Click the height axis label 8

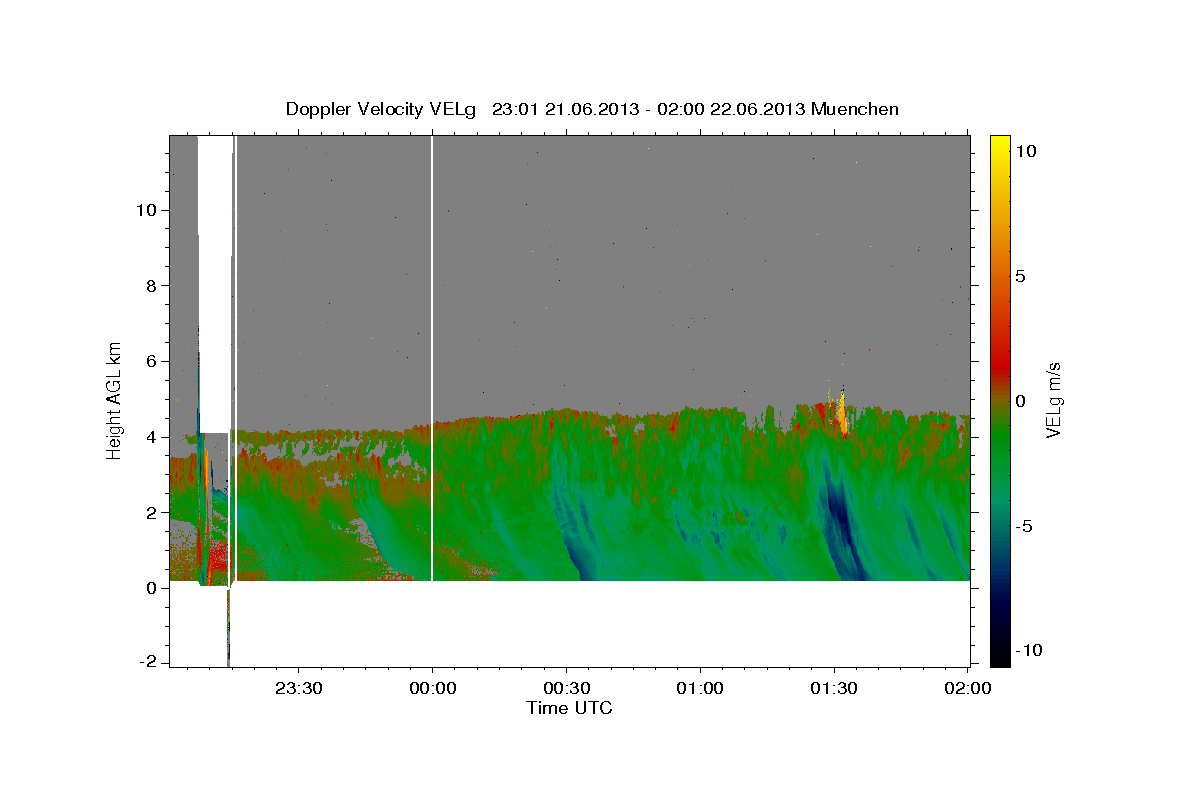(x=152, y=285)
